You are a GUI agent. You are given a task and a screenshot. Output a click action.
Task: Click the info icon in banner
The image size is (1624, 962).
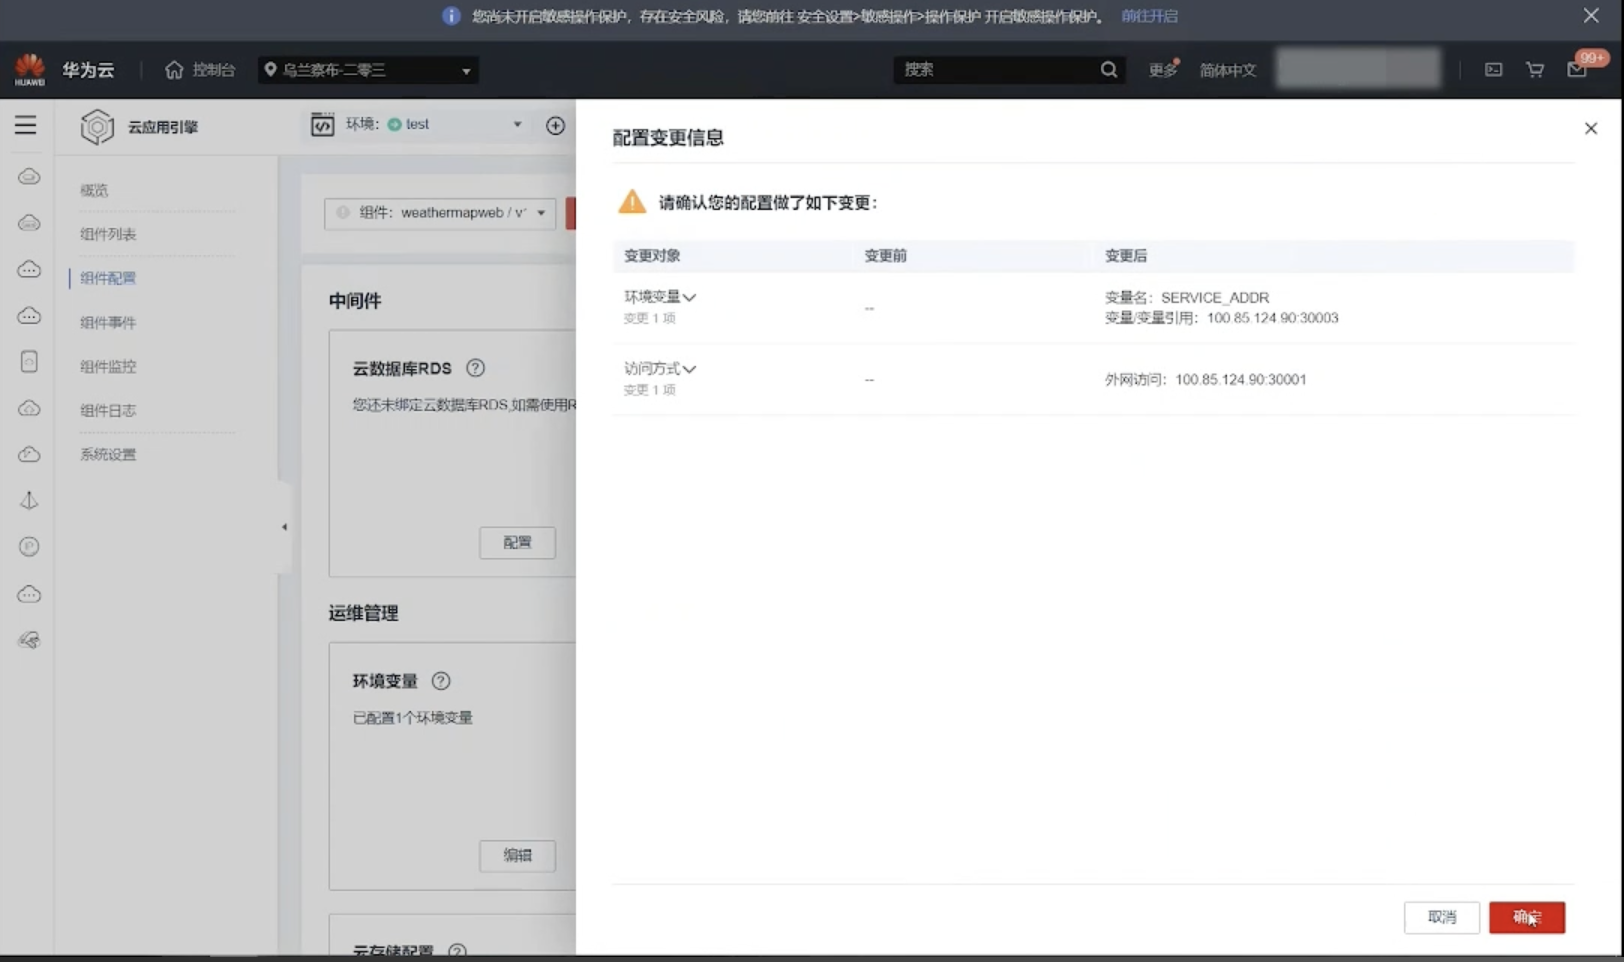451,16
